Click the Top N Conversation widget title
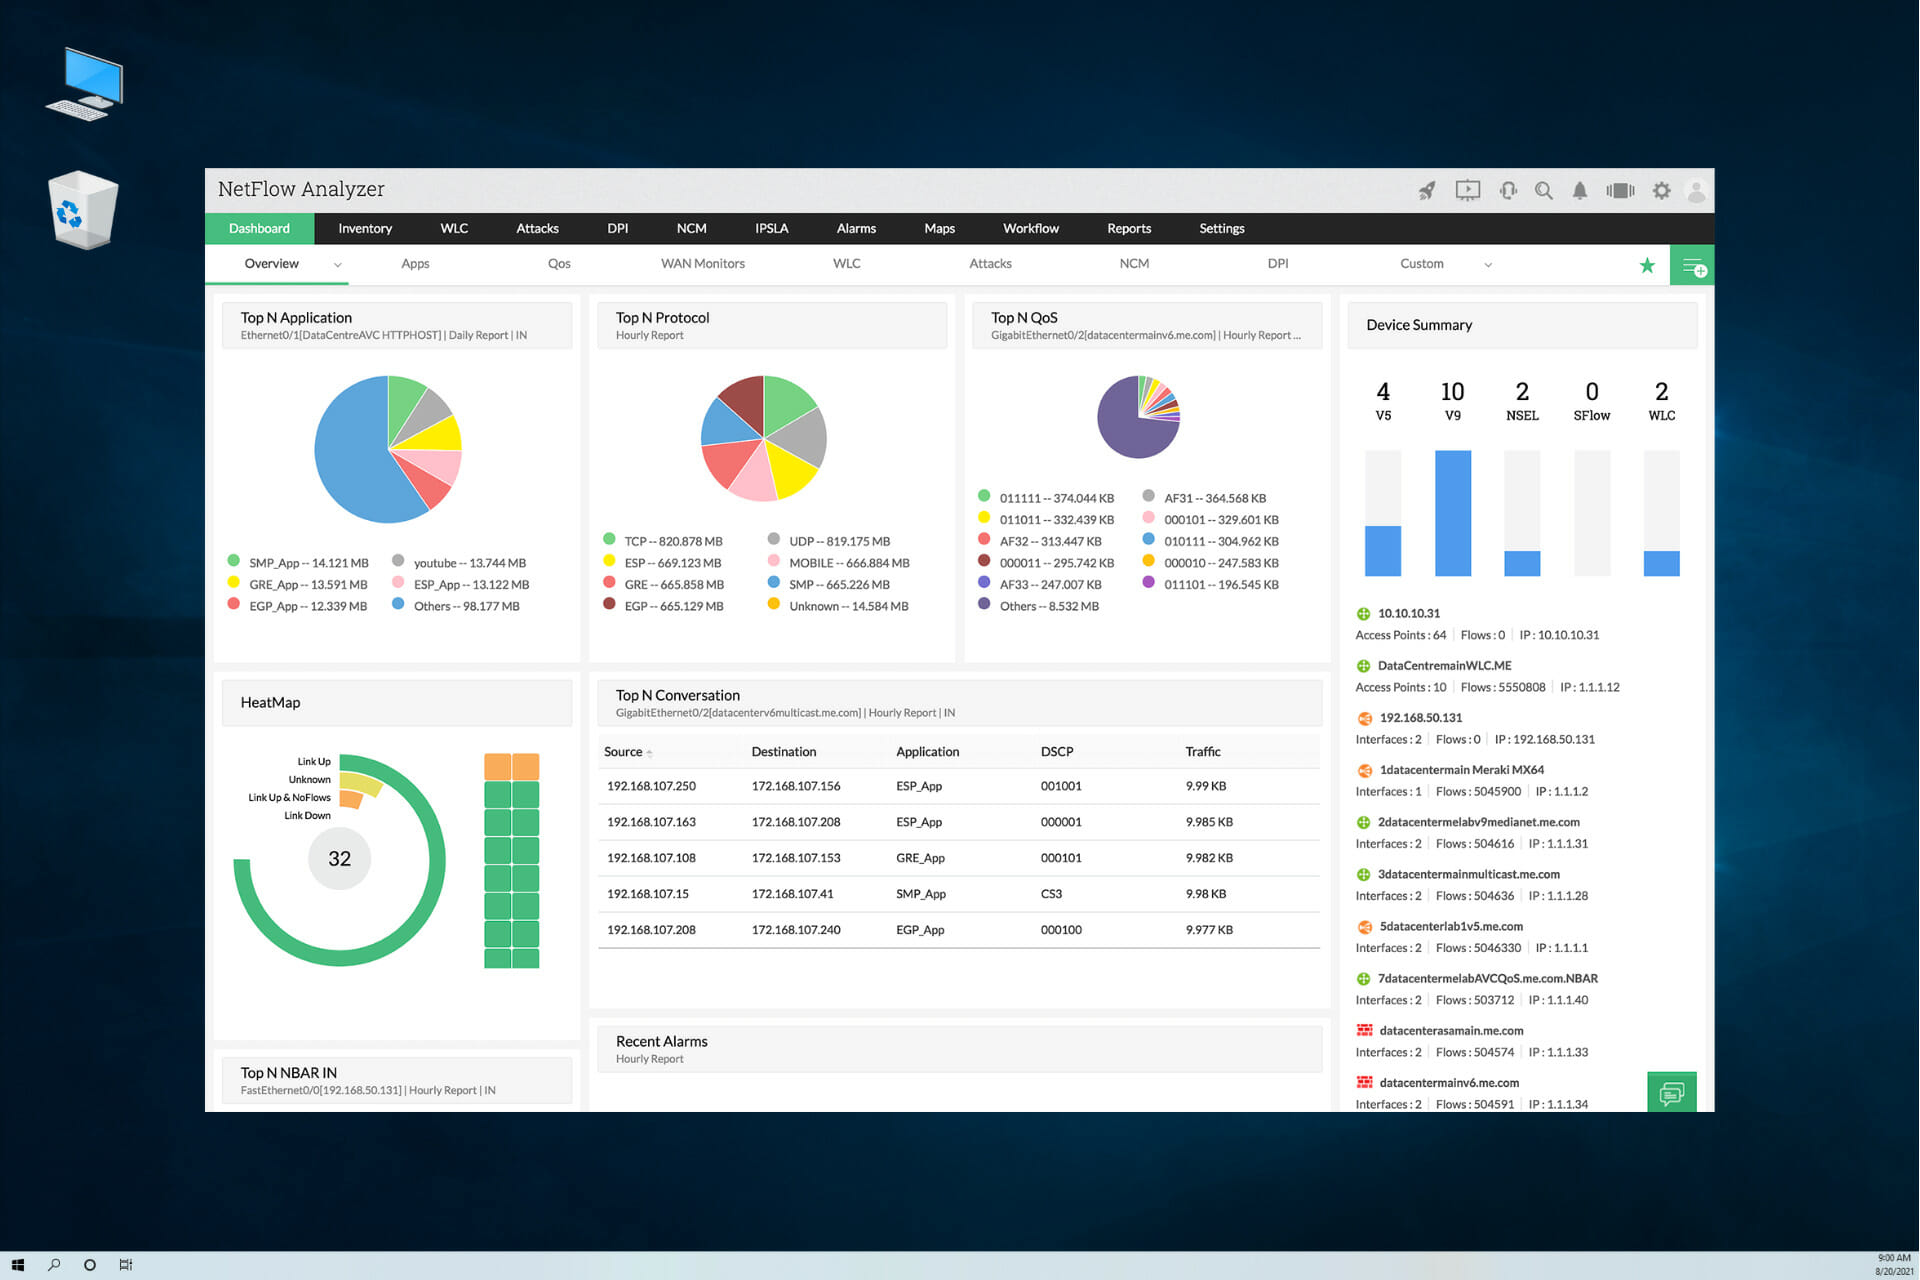Viewport: 1920px width, 1280px height. coord(678,696)
